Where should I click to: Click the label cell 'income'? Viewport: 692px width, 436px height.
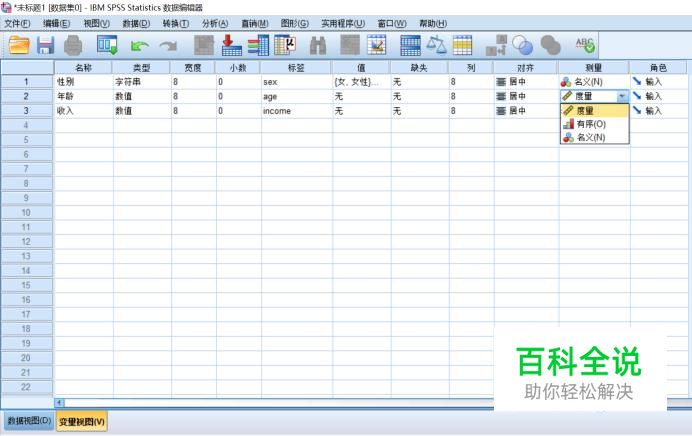click(x=297, y=111)
